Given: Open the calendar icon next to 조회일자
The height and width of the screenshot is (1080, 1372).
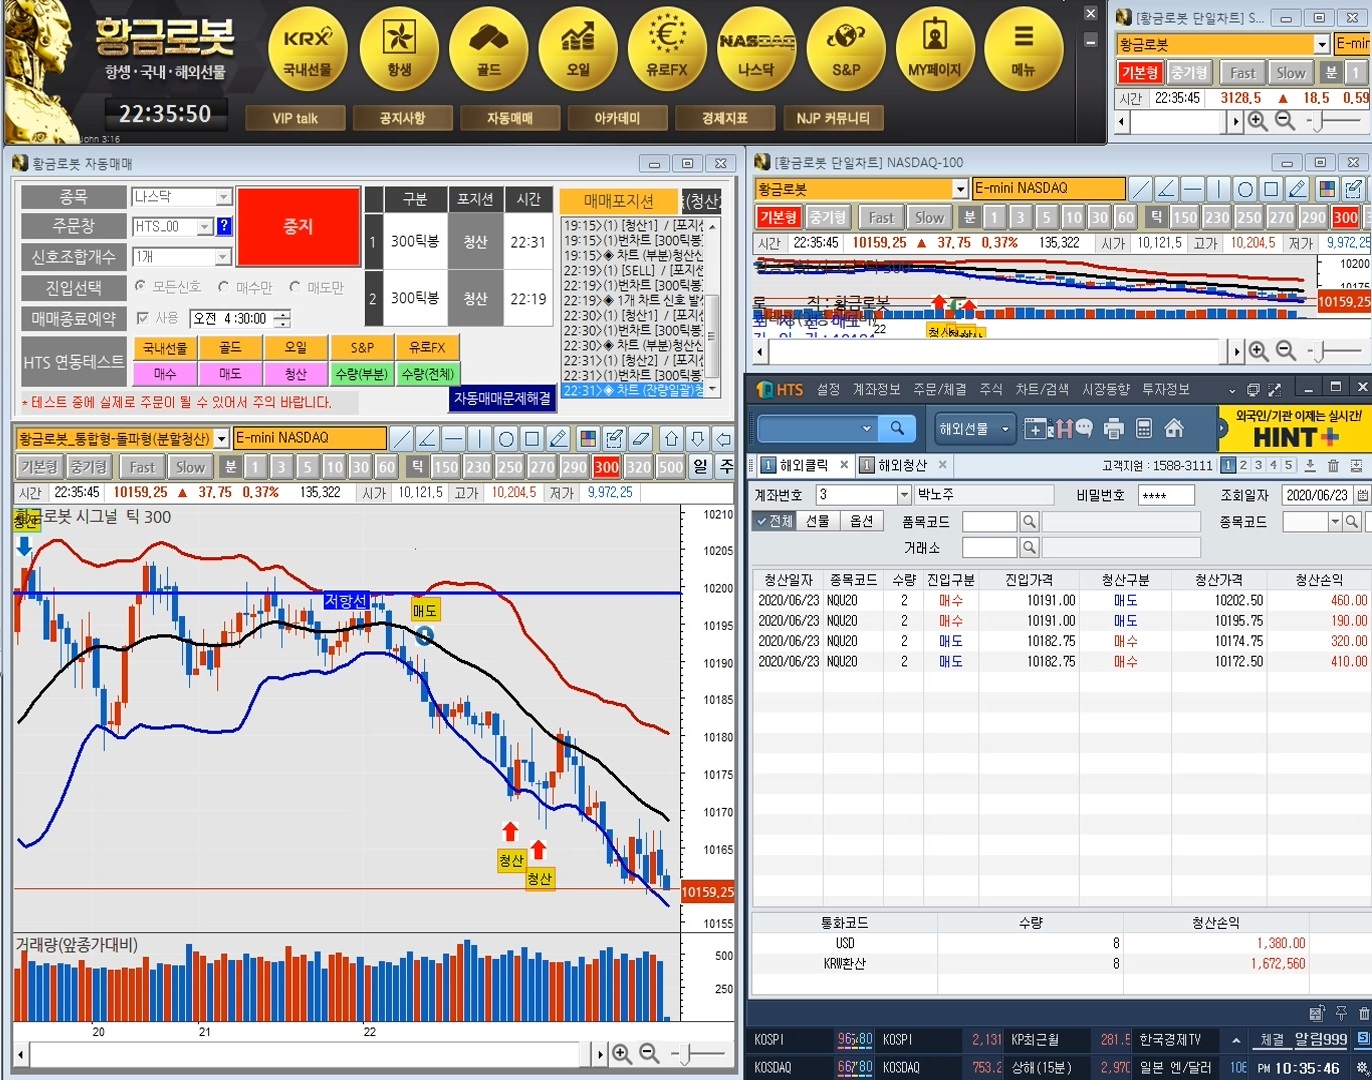Looking at the screenshot, I should tap(1360, 495).
